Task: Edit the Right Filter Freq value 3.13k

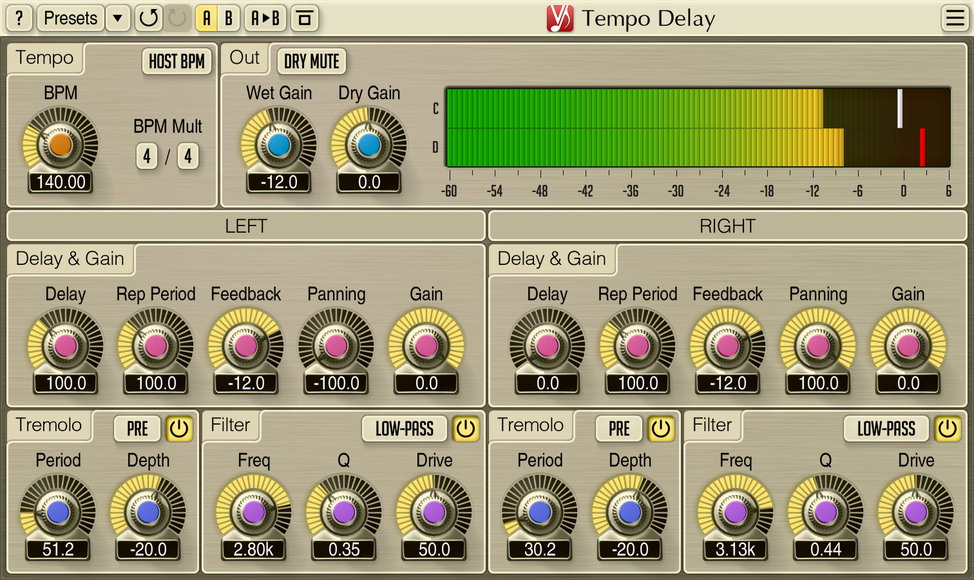Action: click(x=735, y=550)
